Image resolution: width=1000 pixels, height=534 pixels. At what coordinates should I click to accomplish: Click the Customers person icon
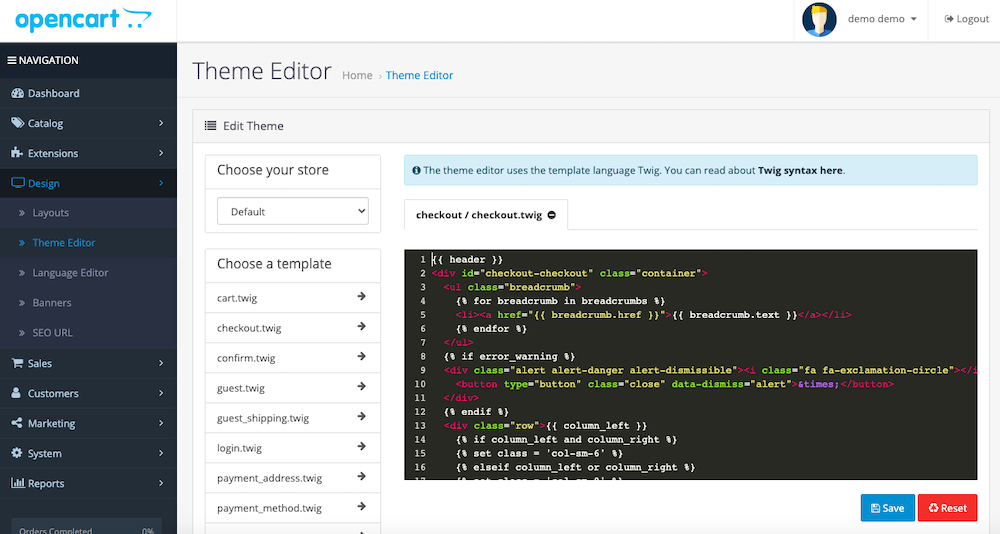[x=16, y=393]
